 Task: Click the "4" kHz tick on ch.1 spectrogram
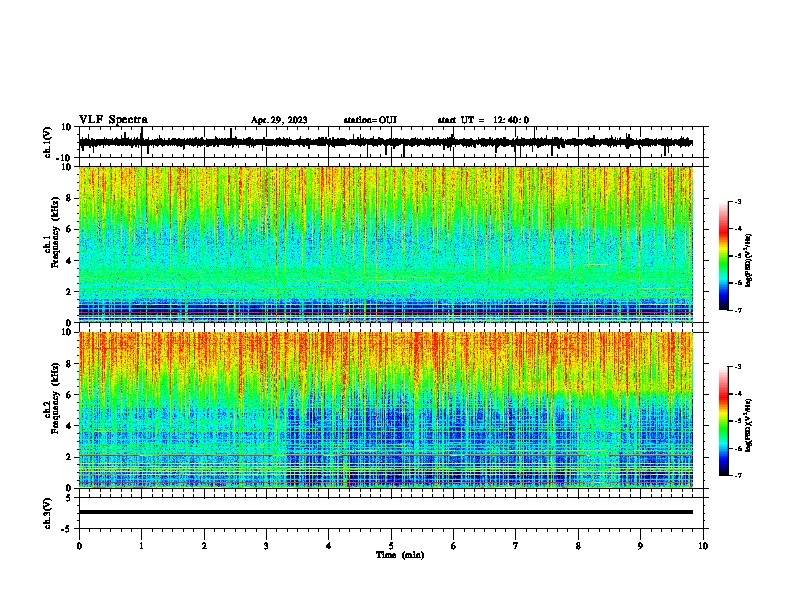point(69,261)
